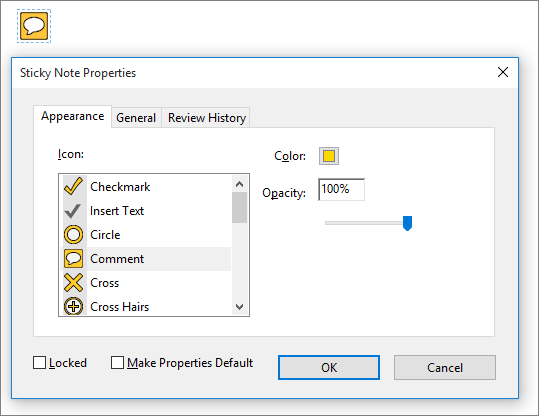The height and width of the screenshot is (416, 539).
Task: Click the icon list's up arrow
Action: pyautogui.click(x=240, y=184)
